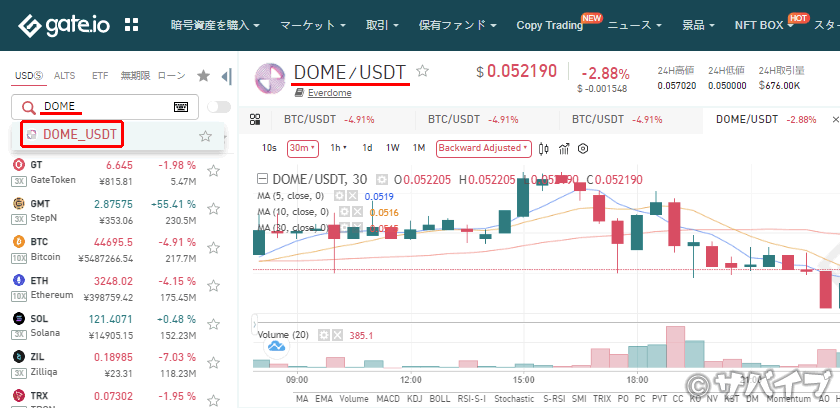
Task: Add the MACD indicator
Action: (388, 399)
